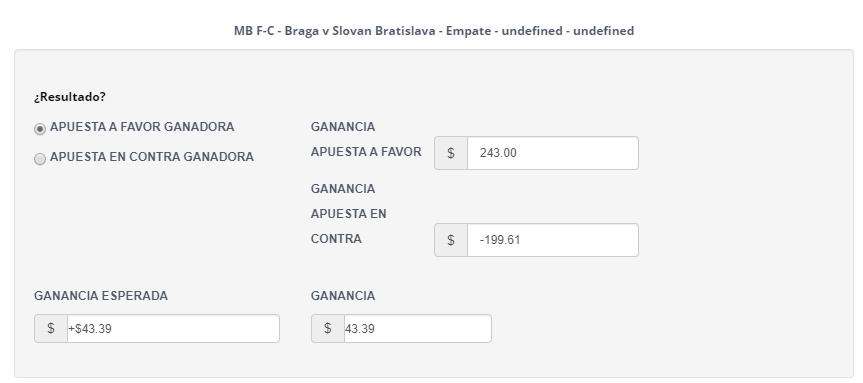This screenshot has width=863, height=383.
Task: Click the APUESTA EN CONTRA field label
Action: click(x=348, y=226)
